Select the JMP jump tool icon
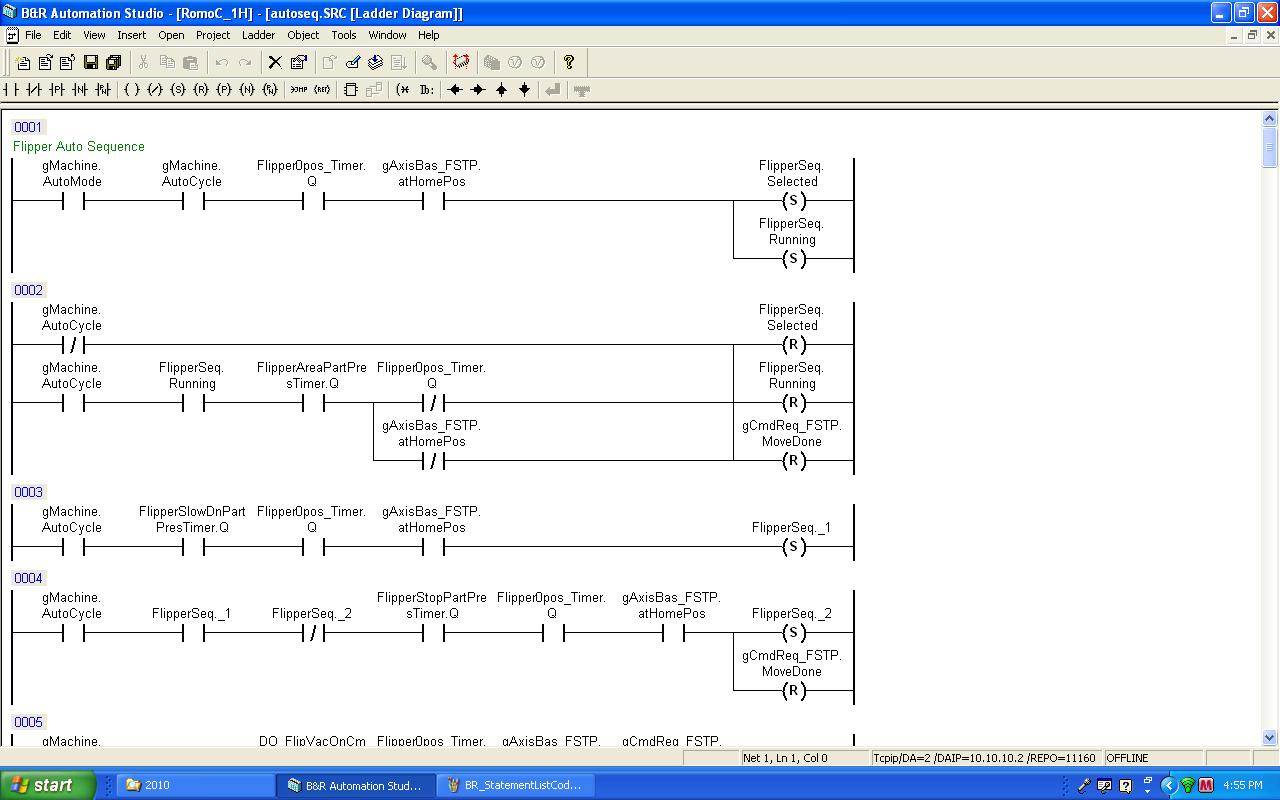The height and width of the screenshot is (800, 1280). 299,90
